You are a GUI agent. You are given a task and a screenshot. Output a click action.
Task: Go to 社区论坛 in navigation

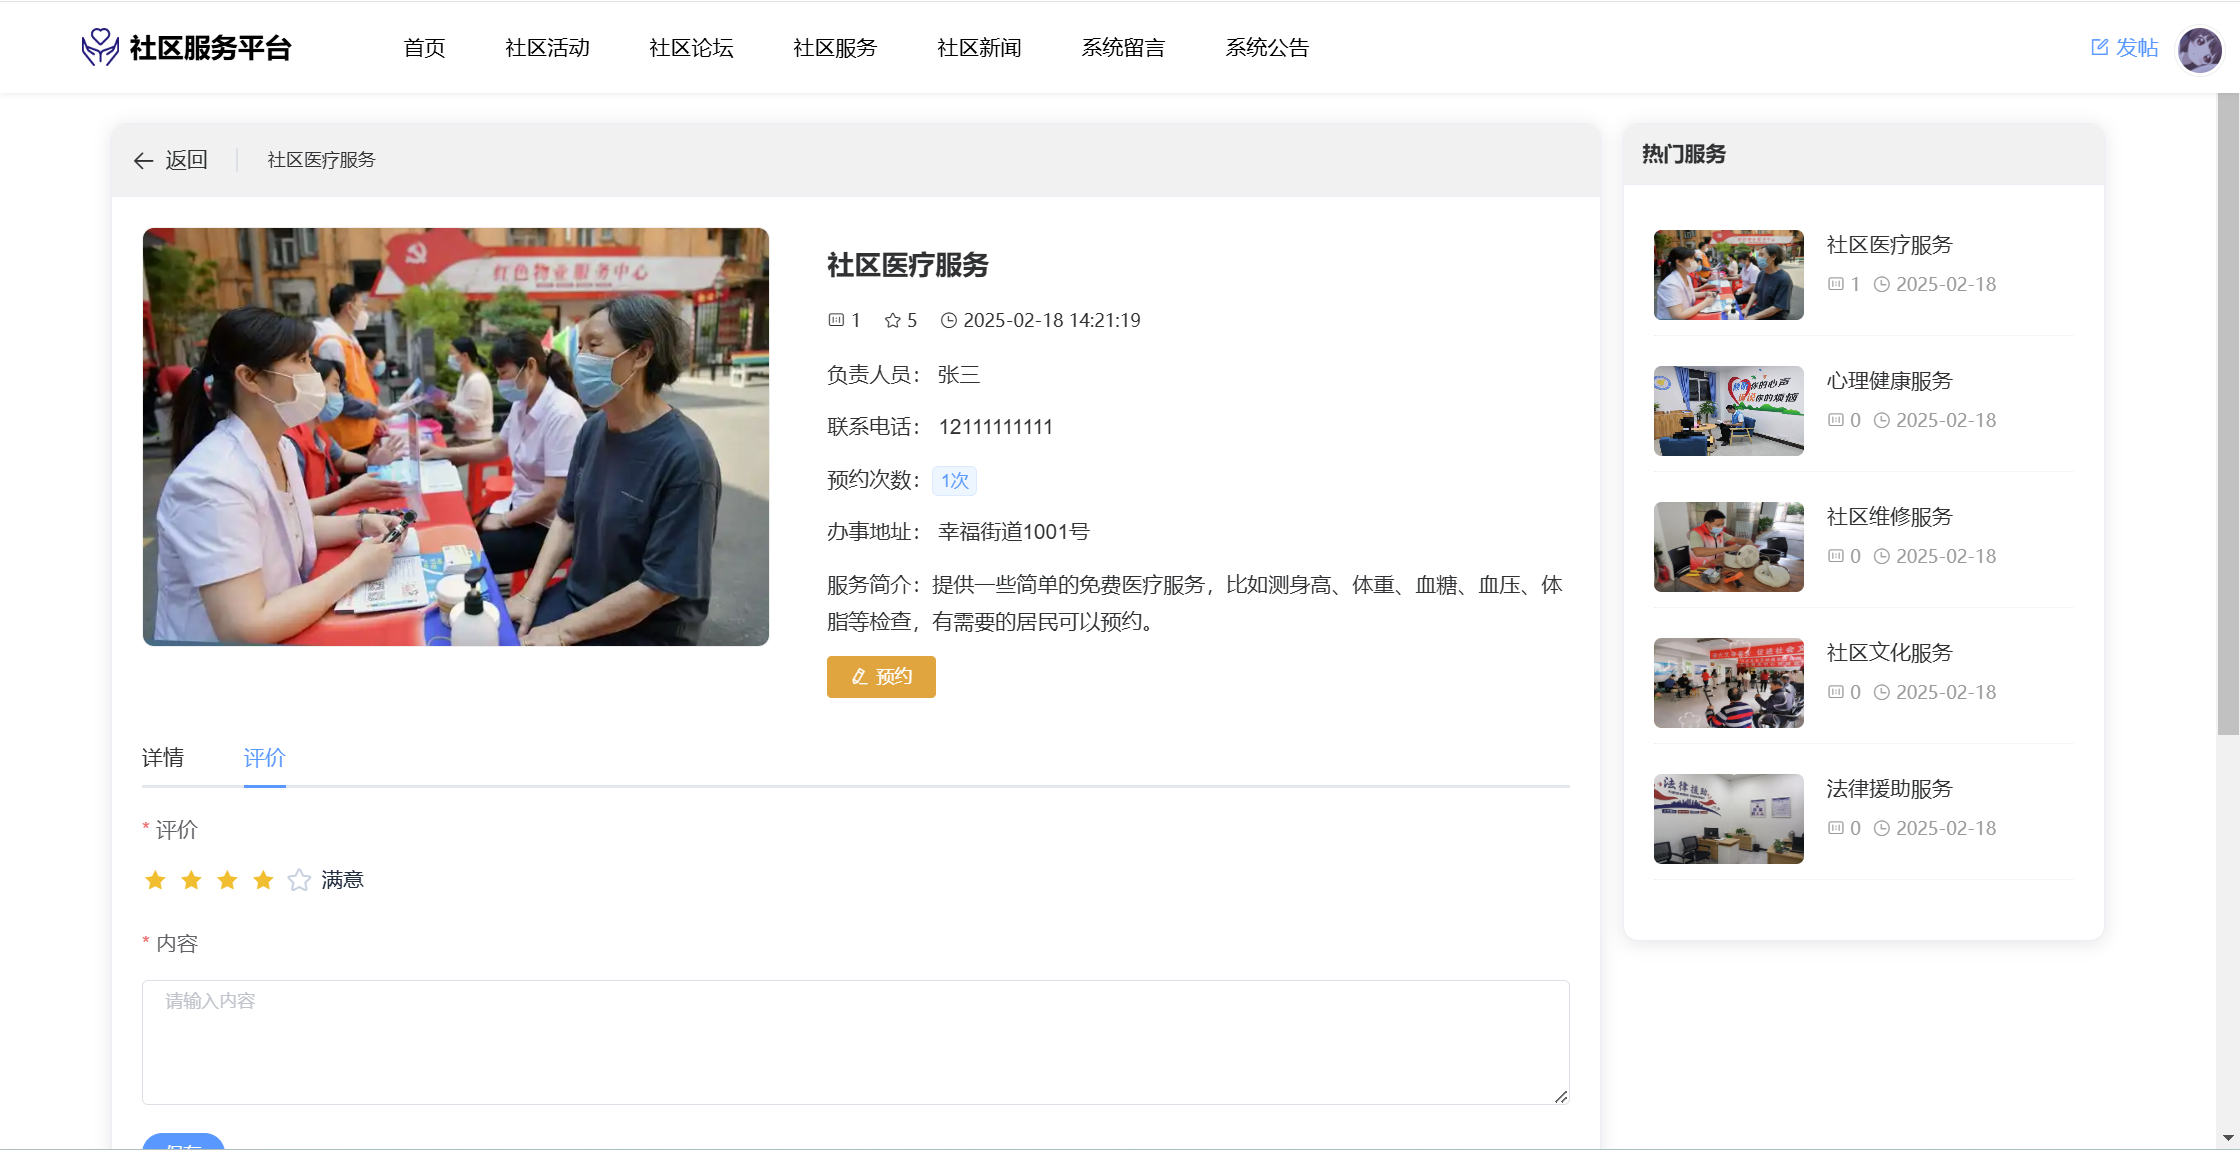click(x=691, y=48)
